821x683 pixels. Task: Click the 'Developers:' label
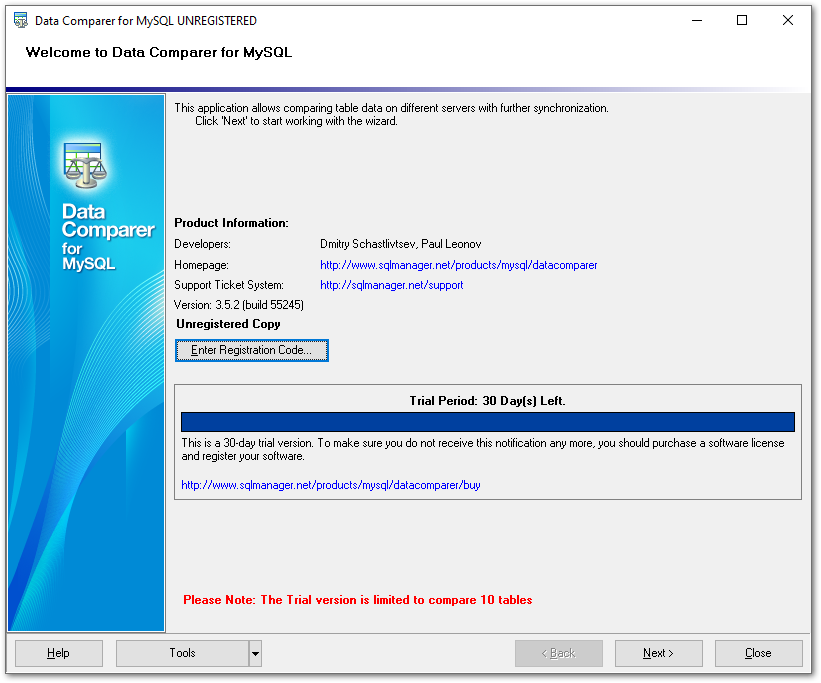pyautogui.click(x=202, y=244)
